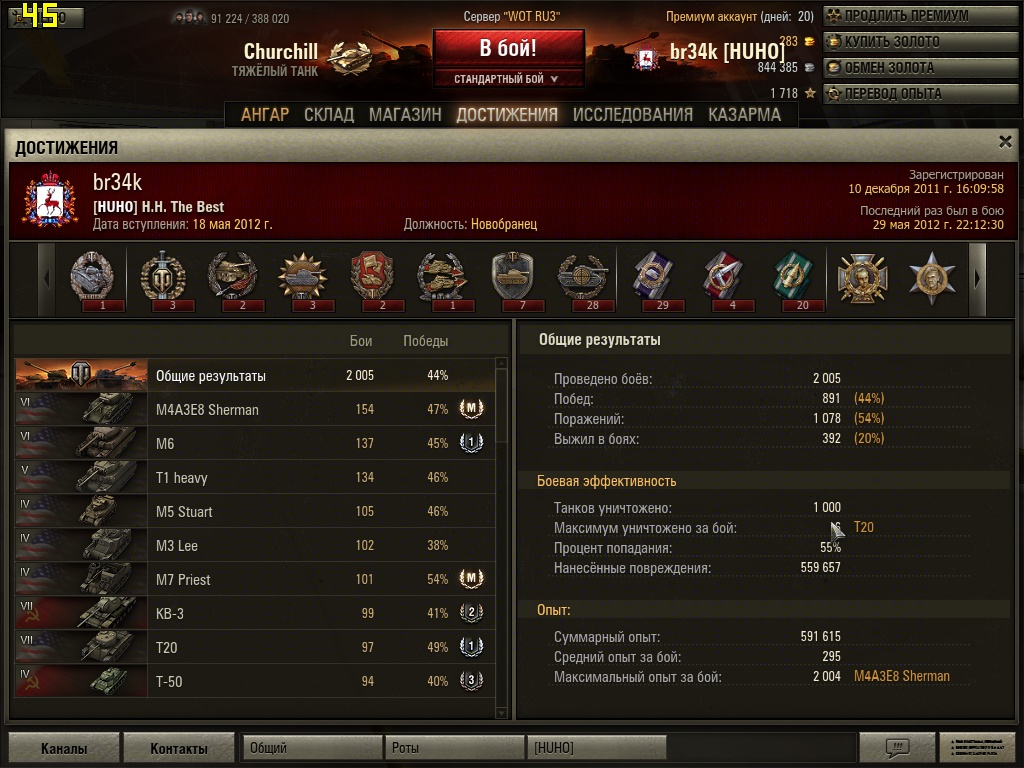Viewport: 1024px width, 768px height.
Task: Select the cross-shaped hero medal icon
Action: coord(862,279)
